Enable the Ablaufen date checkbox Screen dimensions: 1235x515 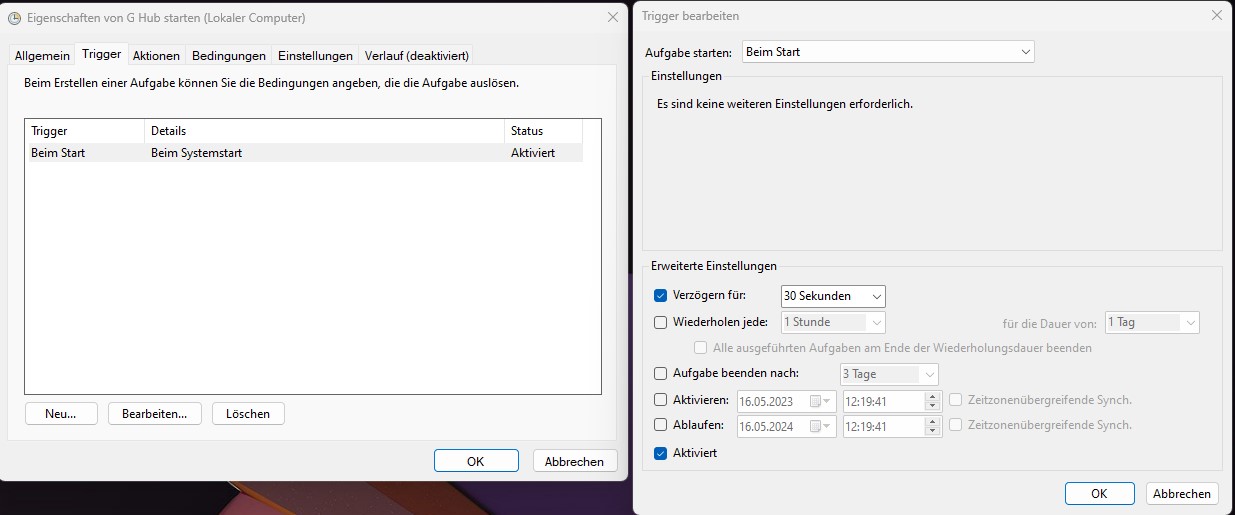point(660,425)
